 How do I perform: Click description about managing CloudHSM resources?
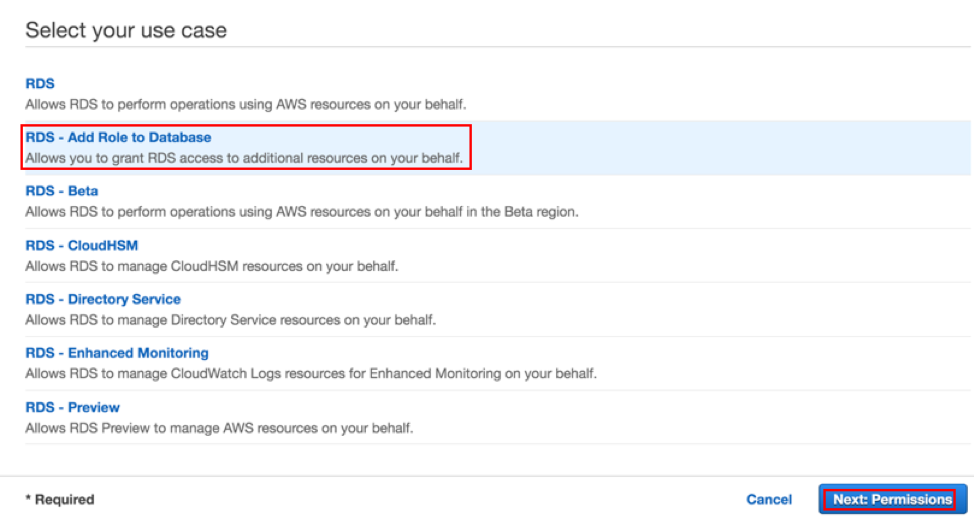(212, 266)
